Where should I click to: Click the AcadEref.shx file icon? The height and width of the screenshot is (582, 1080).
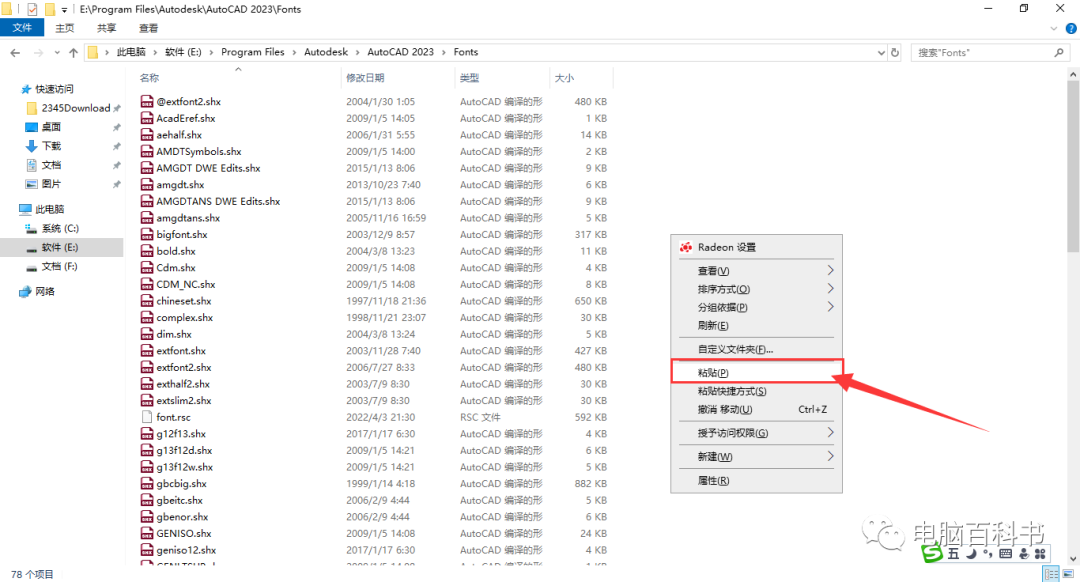pyautogui.click(x=147, y=118)
